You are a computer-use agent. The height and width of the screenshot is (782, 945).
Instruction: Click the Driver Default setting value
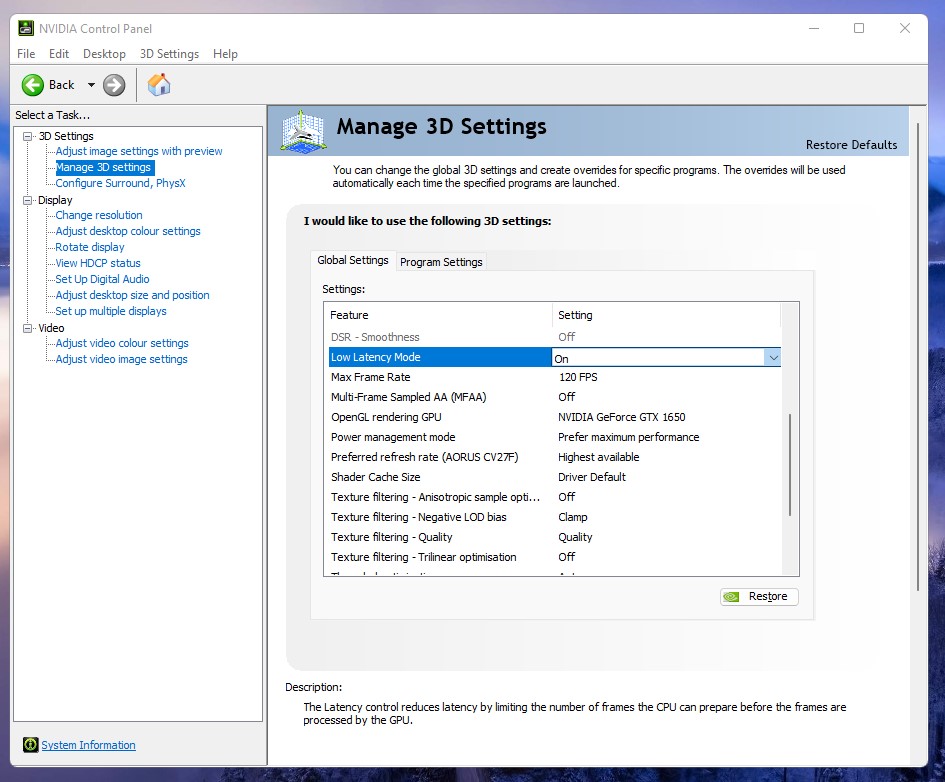click(592, 477)
